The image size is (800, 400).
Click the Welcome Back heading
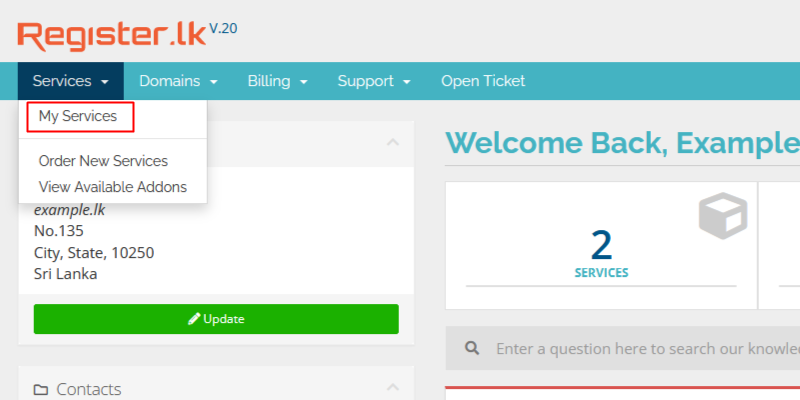click(x=620, y=143)
